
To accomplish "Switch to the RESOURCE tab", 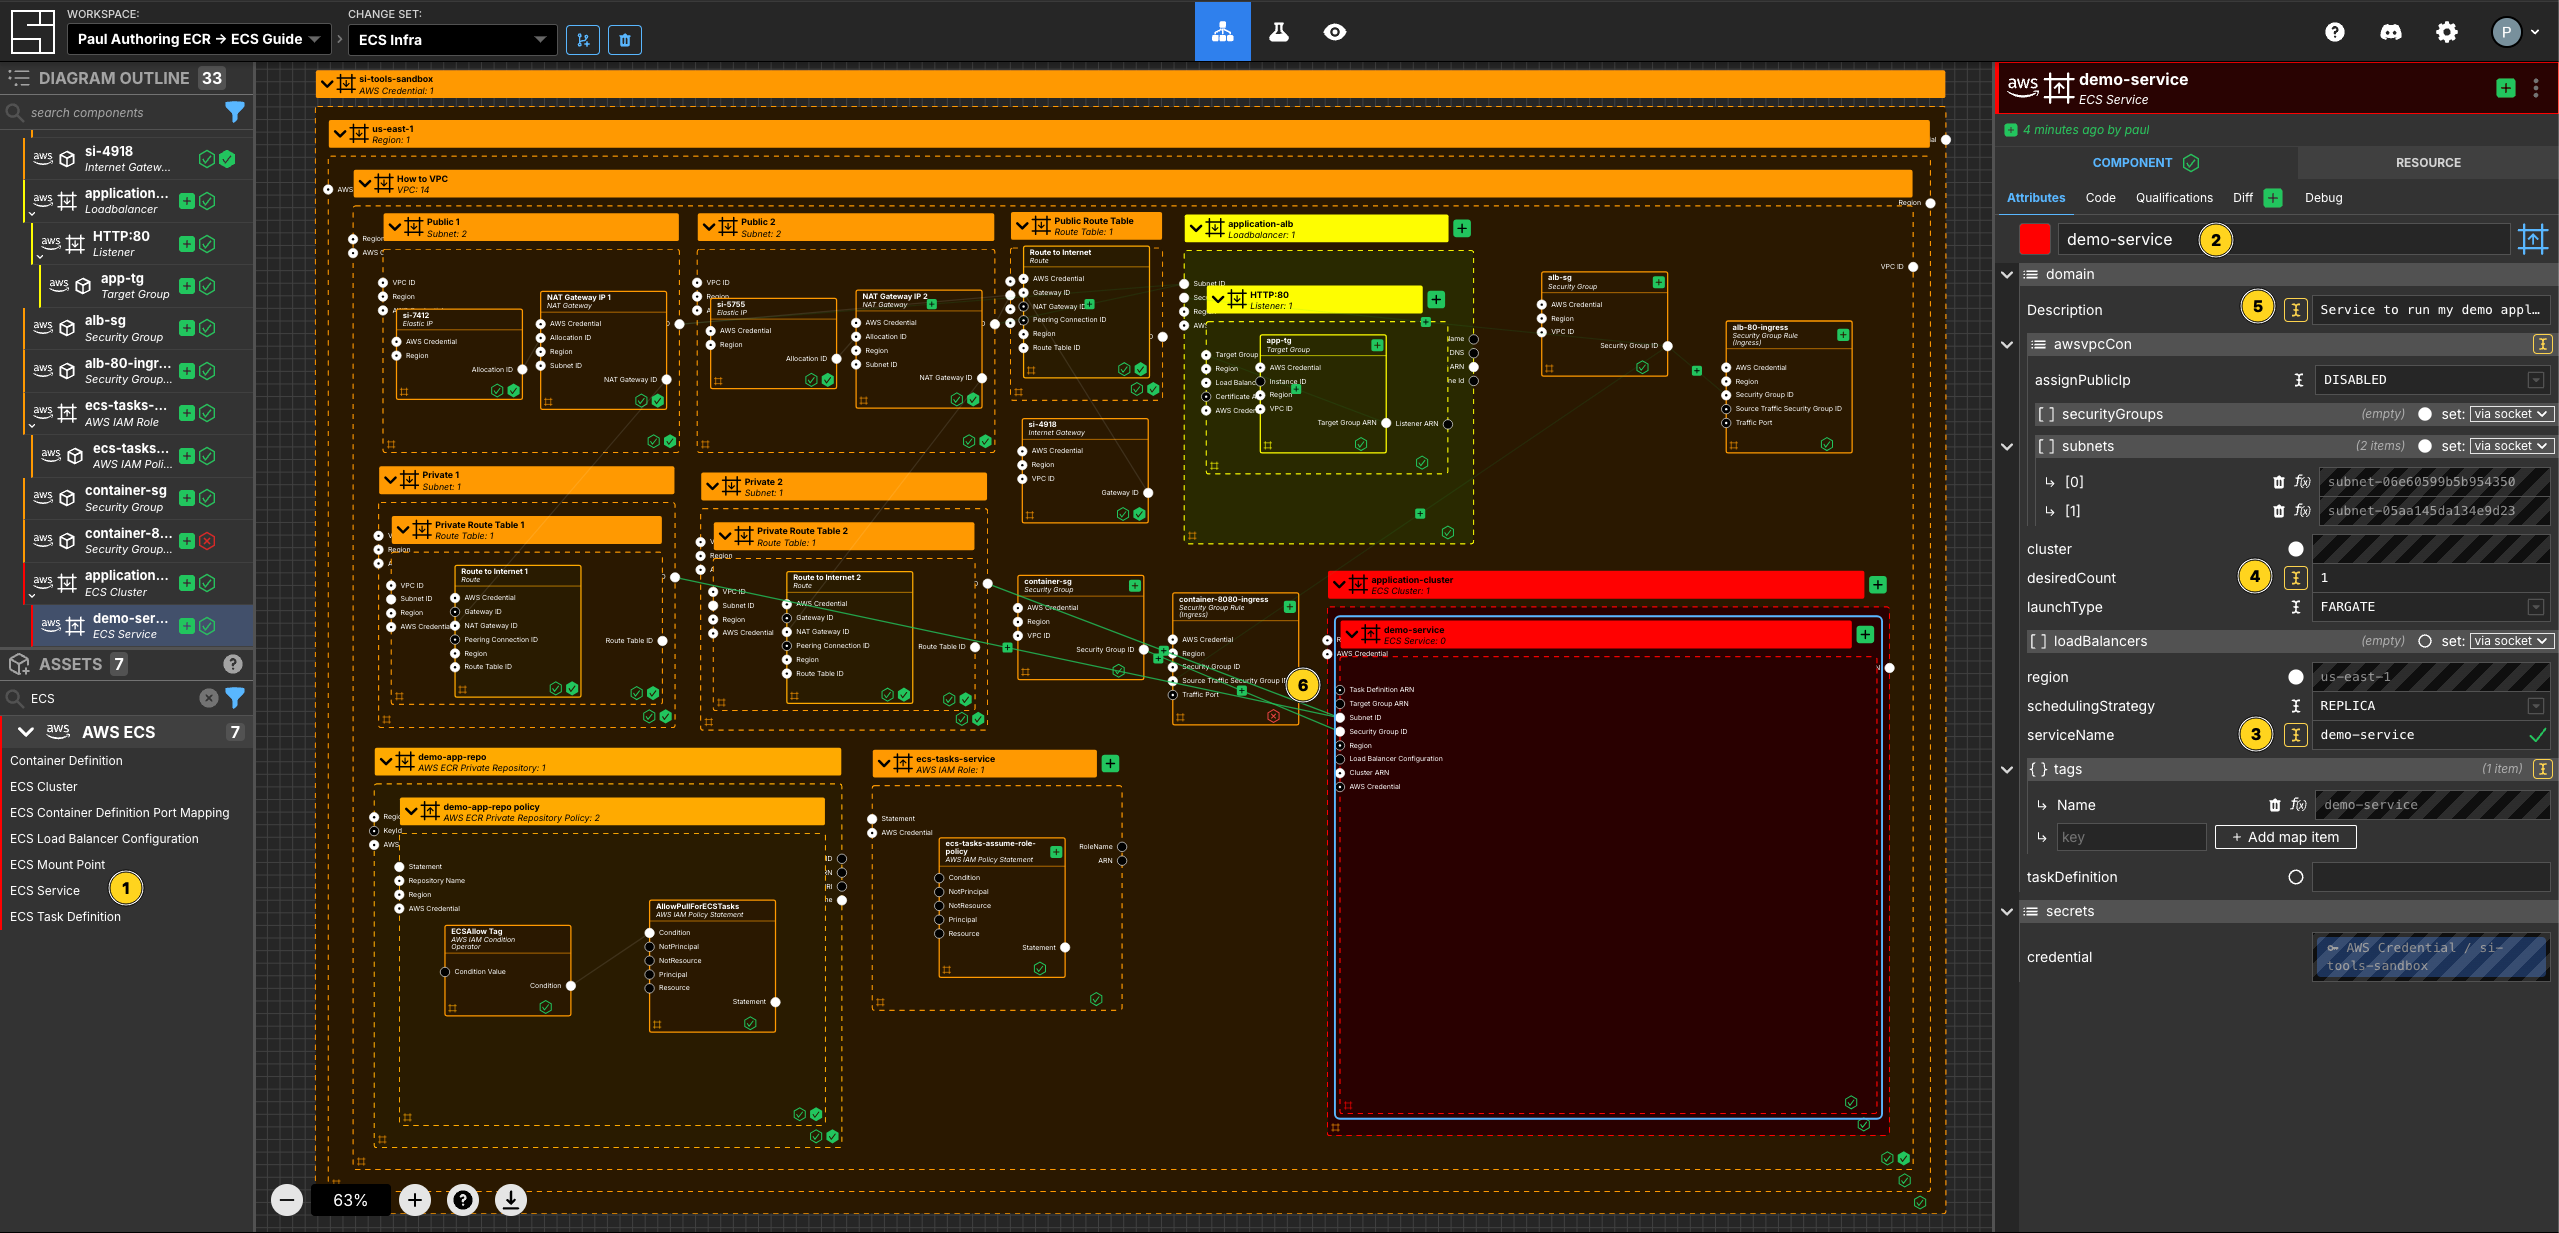I will coord(2427,163).
